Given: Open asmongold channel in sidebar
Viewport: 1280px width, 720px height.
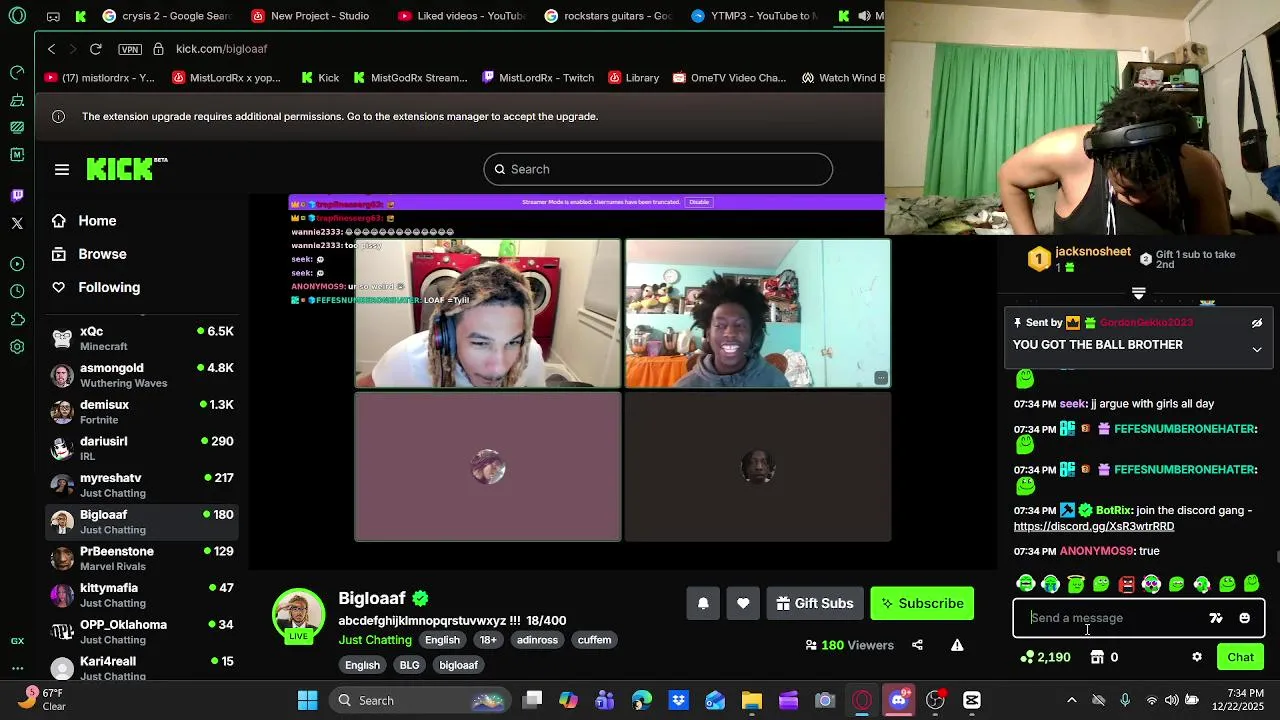Looking at the screenshot, I should [144, 376].
